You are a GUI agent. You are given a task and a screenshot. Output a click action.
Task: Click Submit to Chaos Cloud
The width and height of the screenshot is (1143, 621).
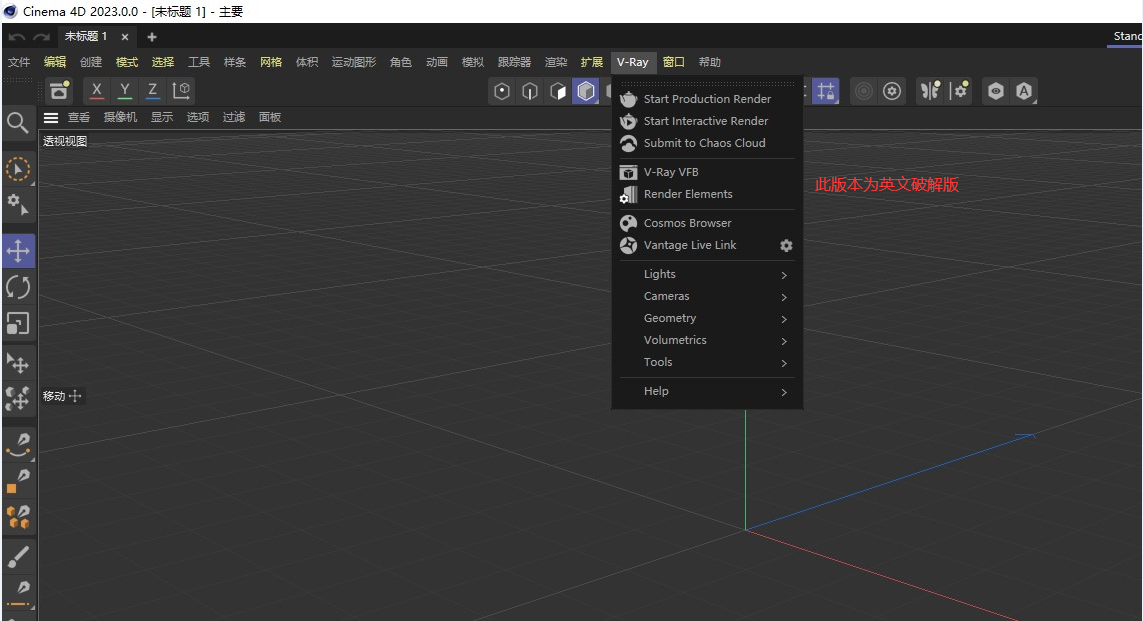coord(706,143)
